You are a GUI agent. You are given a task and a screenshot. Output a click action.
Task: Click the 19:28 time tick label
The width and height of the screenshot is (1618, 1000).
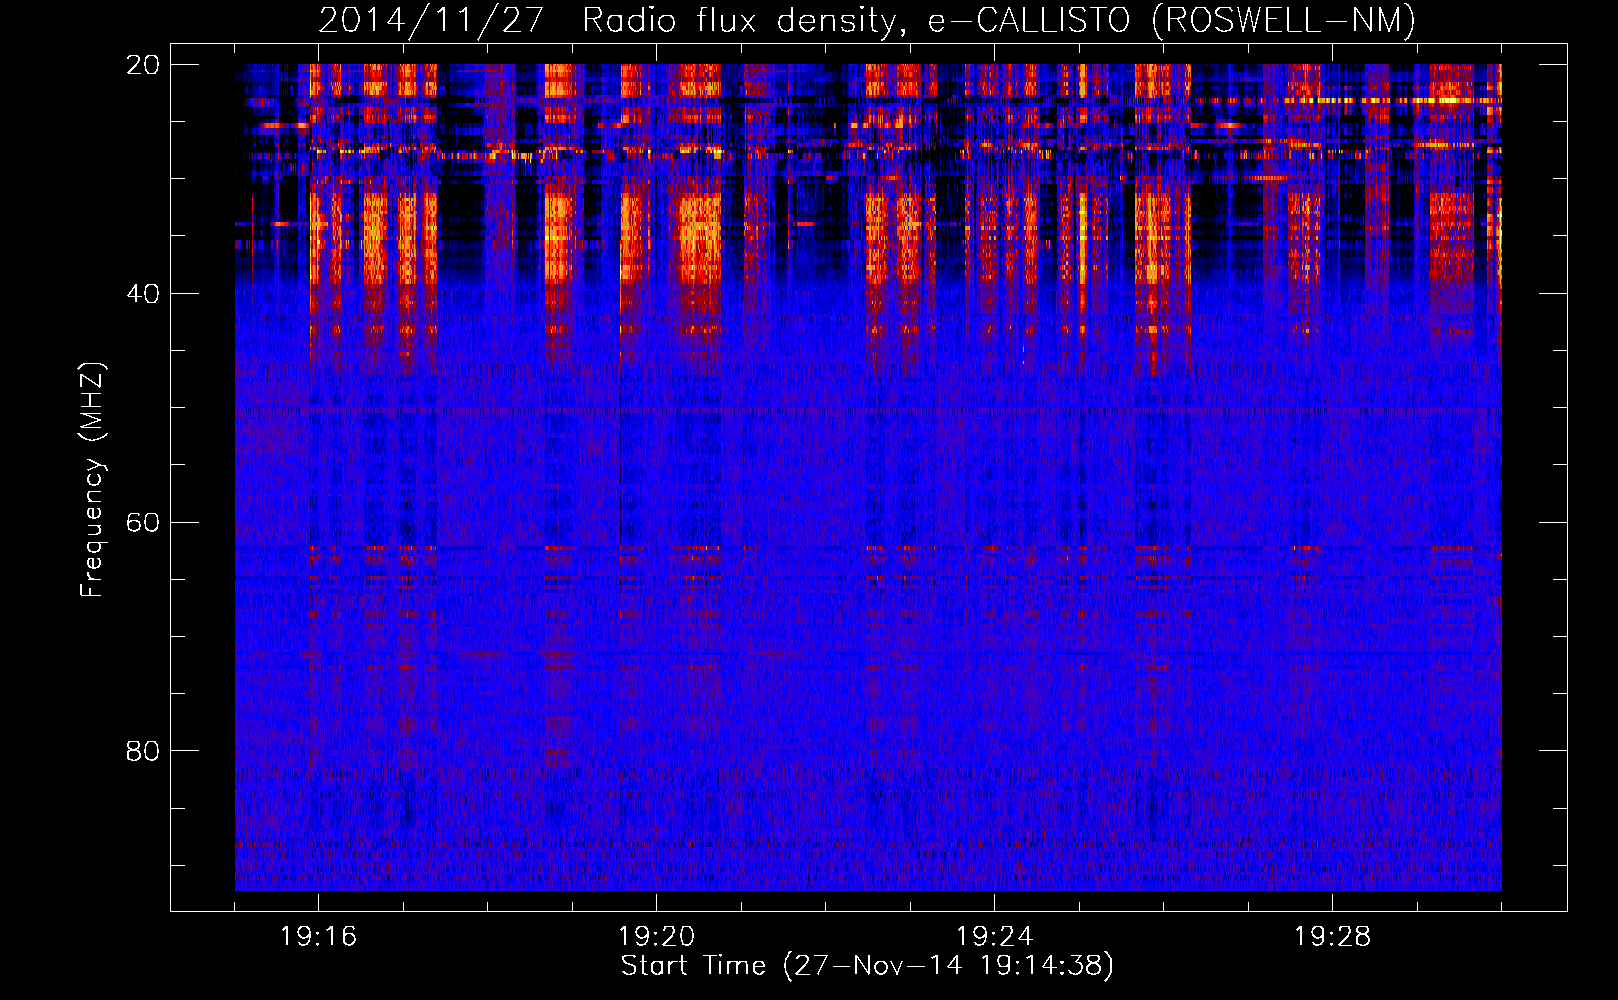coord(1333,937)
